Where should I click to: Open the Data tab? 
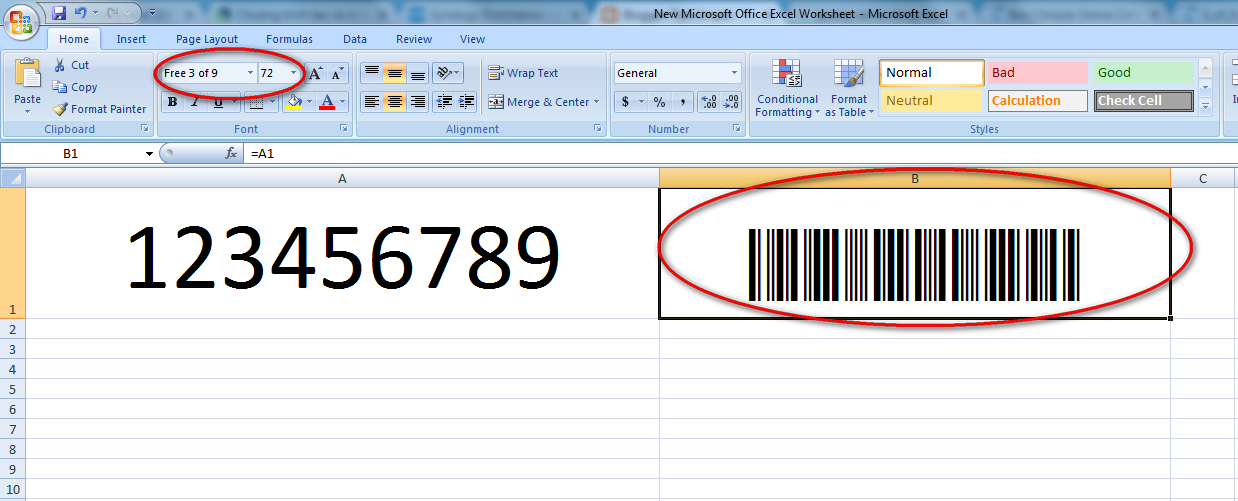pyautogui.click(x=355, y=39)
